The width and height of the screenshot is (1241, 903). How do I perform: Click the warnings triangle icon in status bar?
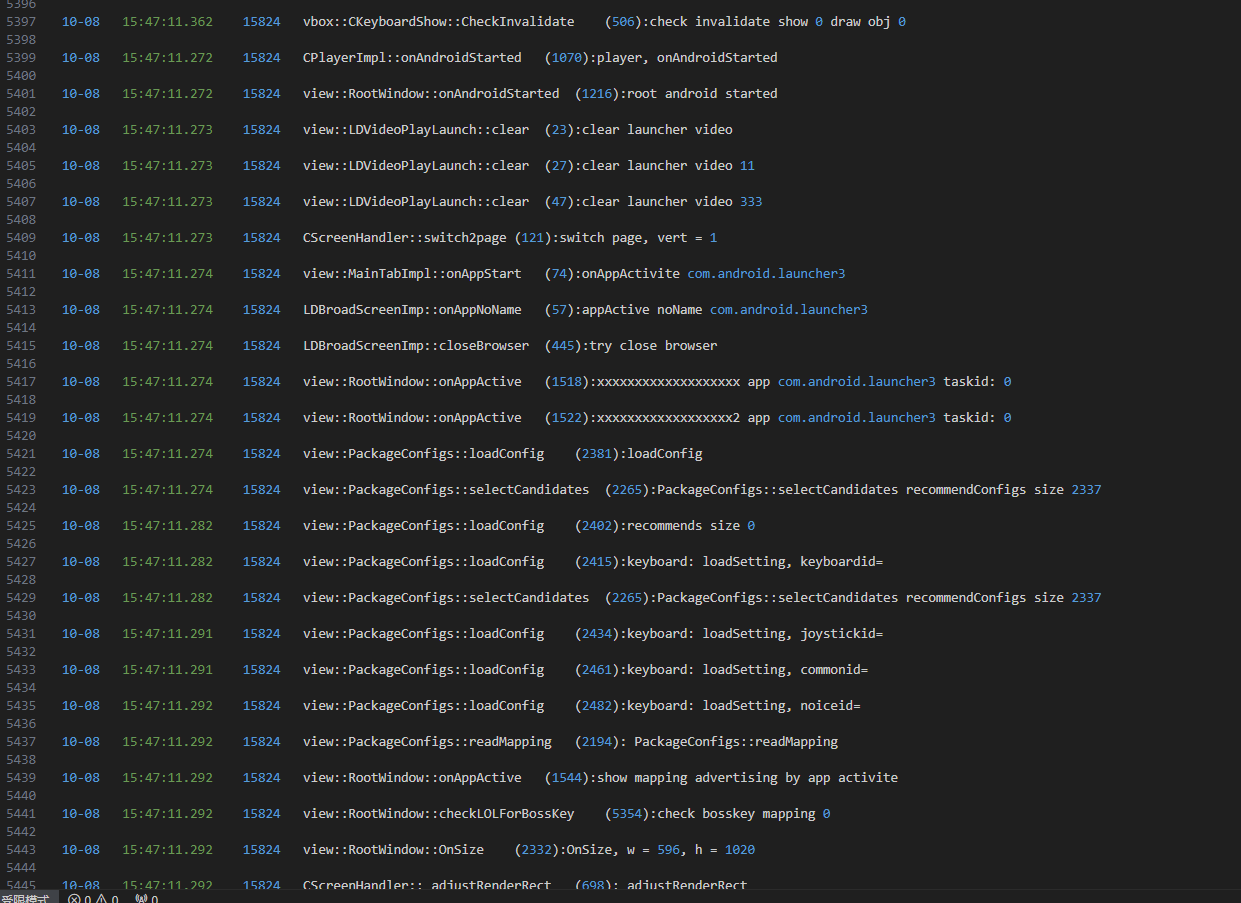click(102, 899)
